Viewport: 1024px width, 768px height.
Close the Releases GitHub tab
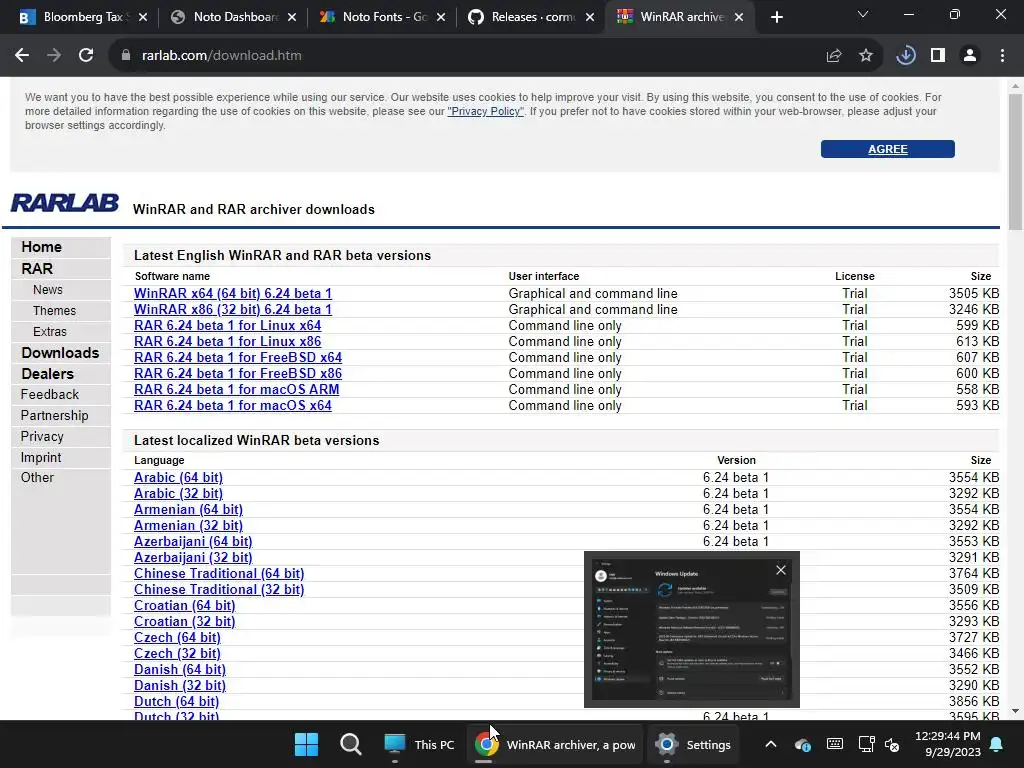(x=590, y=17)
